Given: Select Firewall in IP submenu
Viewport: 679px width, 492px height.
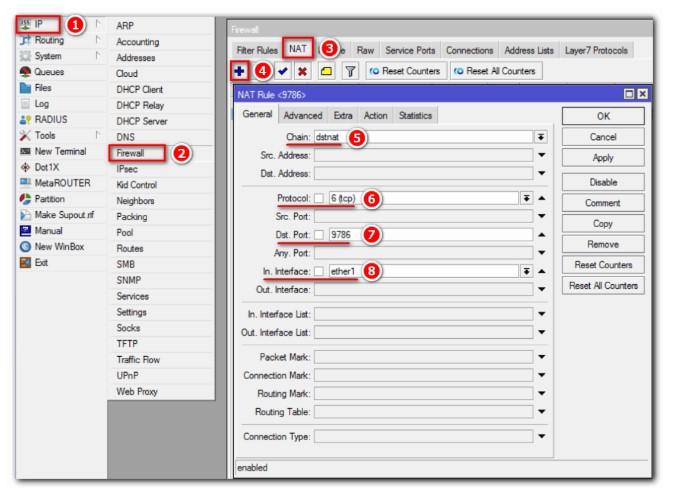Looking at the screenshot, I should pos(138,153).
